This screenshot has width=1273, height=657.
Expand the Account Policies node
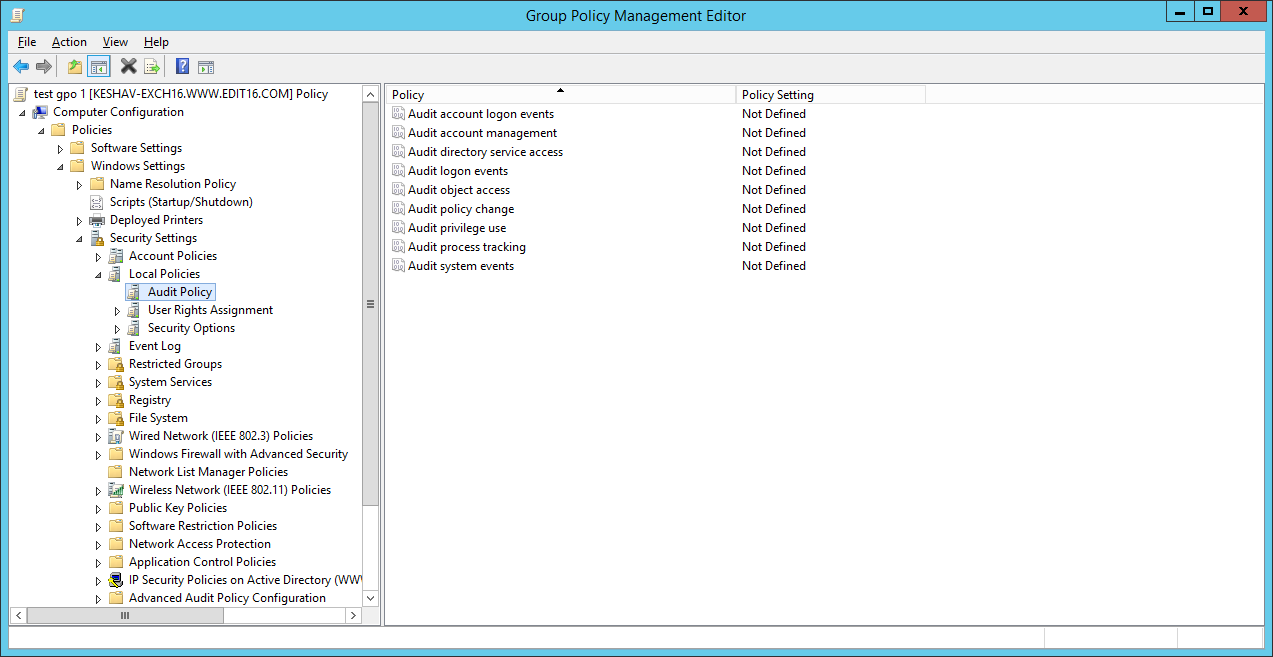coord(98,256)
